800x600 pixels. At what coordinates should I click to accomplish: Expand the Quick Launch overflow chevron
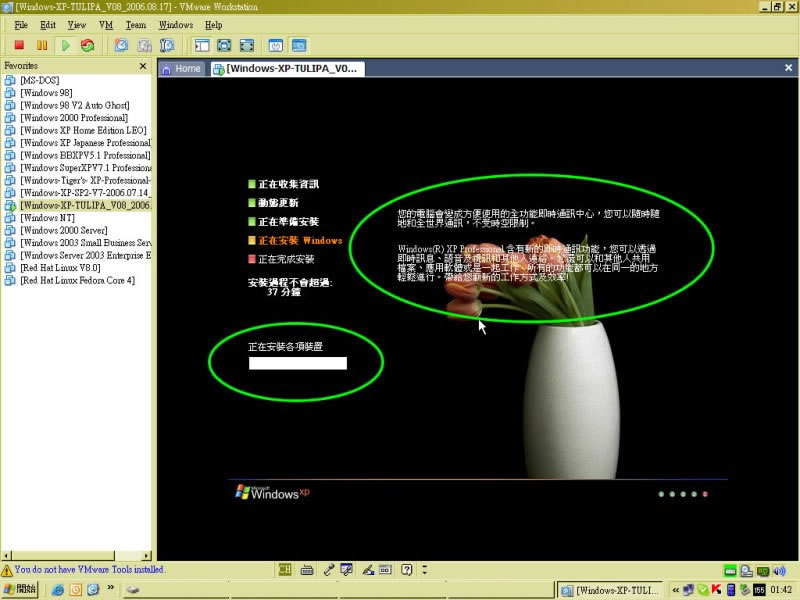111,588
